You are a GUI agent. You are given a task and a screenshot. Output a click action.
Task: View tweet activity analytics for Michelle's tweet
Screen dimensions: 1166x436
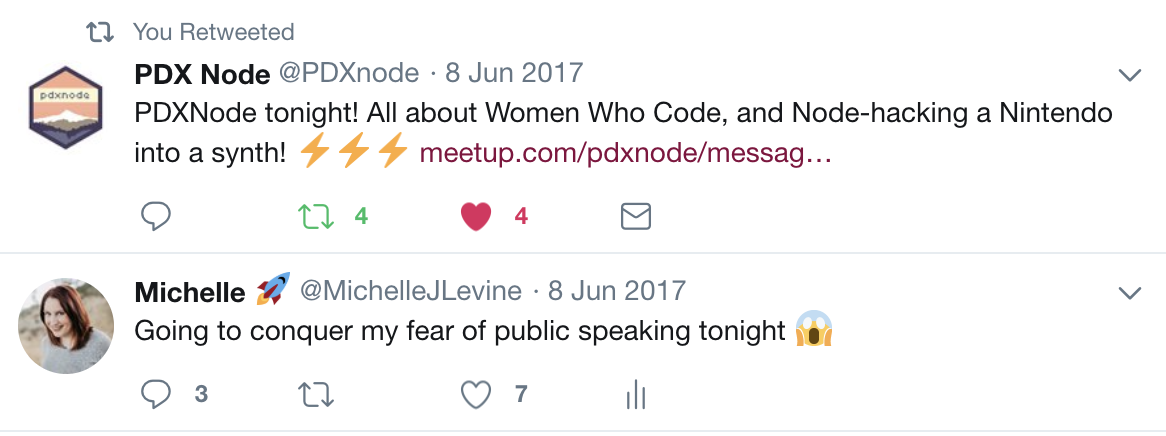636,396
